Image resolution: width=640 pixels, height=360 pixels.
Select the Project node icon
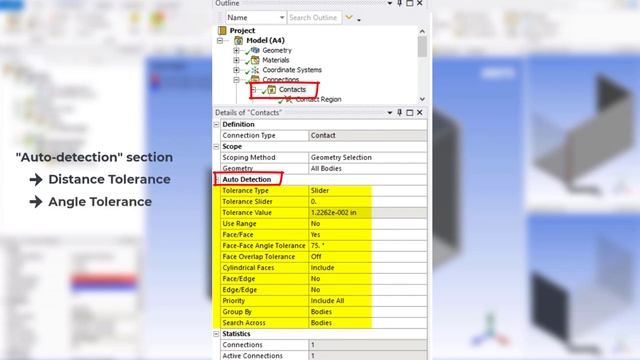pyautogui.click(x=222, y=31)
